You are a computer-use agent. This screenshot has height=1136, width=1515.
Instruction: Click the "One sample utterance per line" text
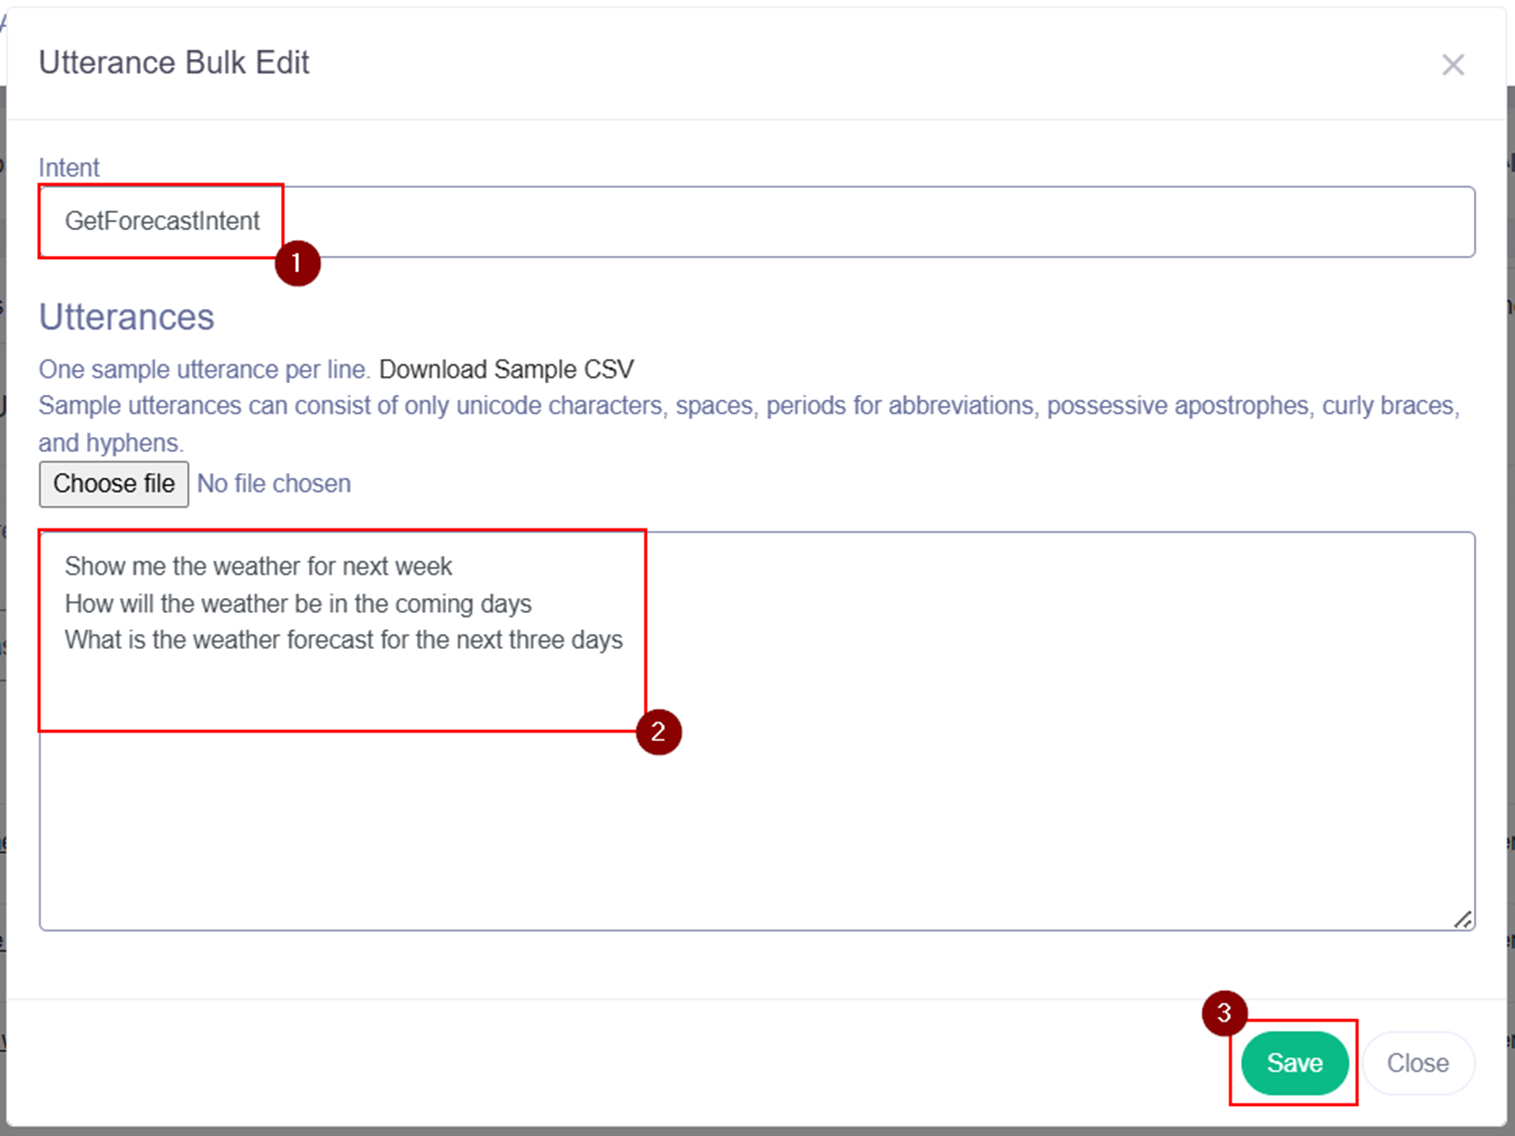[x=204, y=370]
